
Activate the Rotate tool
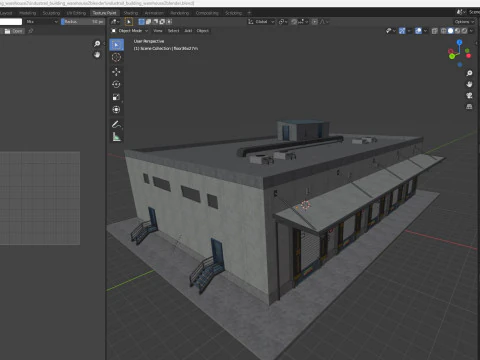pyautogui.click(x=116, y=84)
